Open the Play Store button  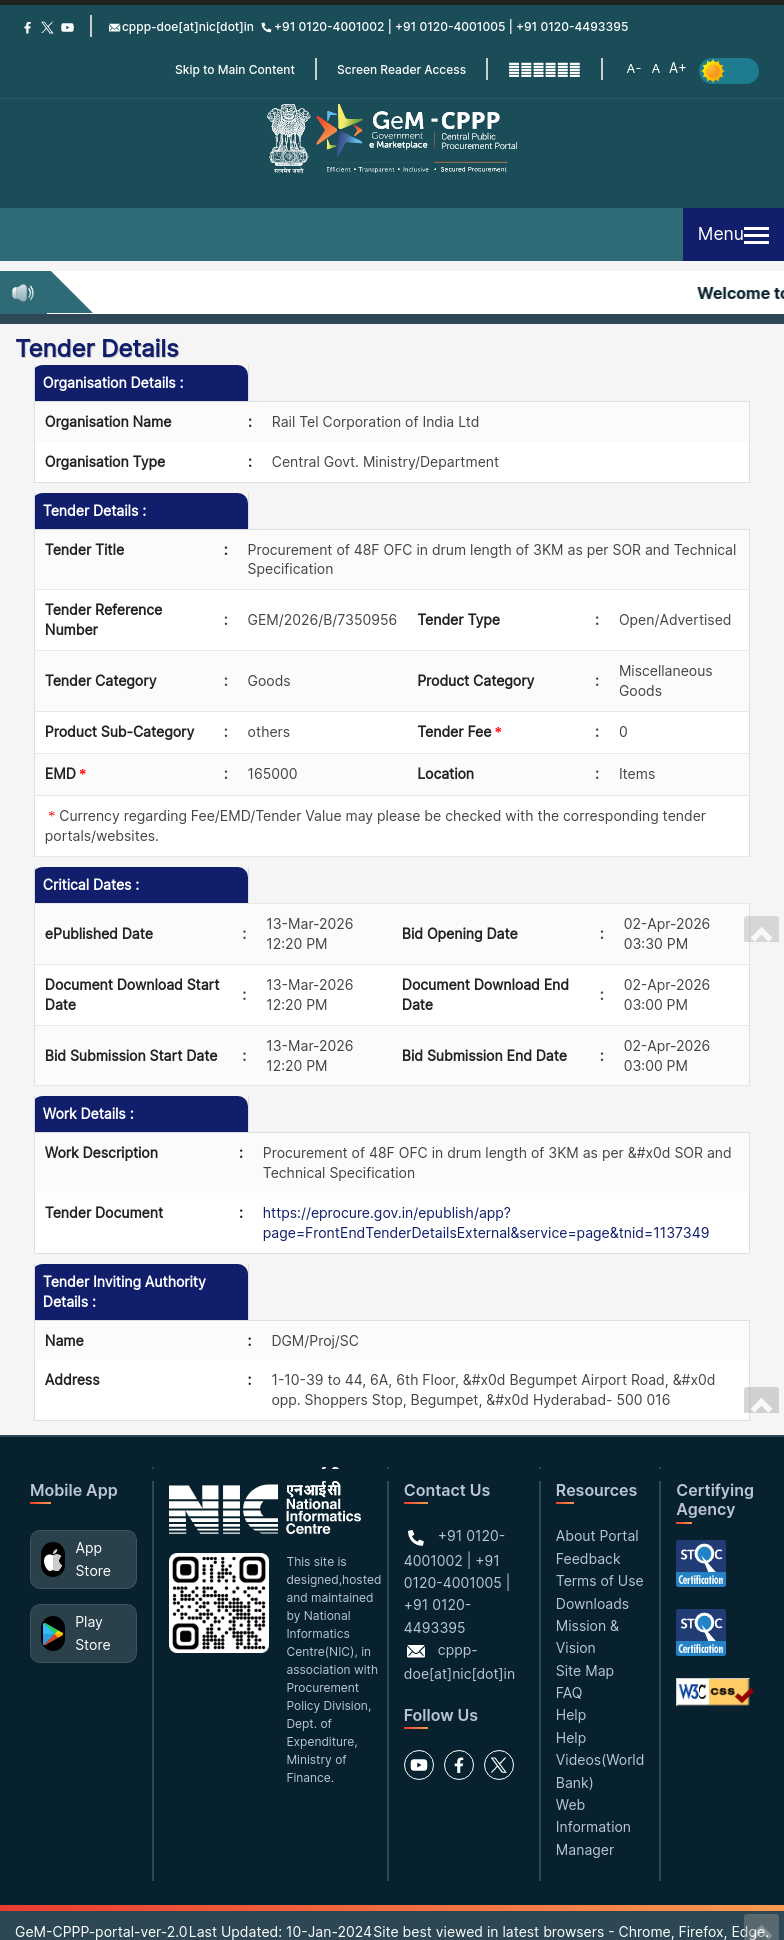(83, 1633)
